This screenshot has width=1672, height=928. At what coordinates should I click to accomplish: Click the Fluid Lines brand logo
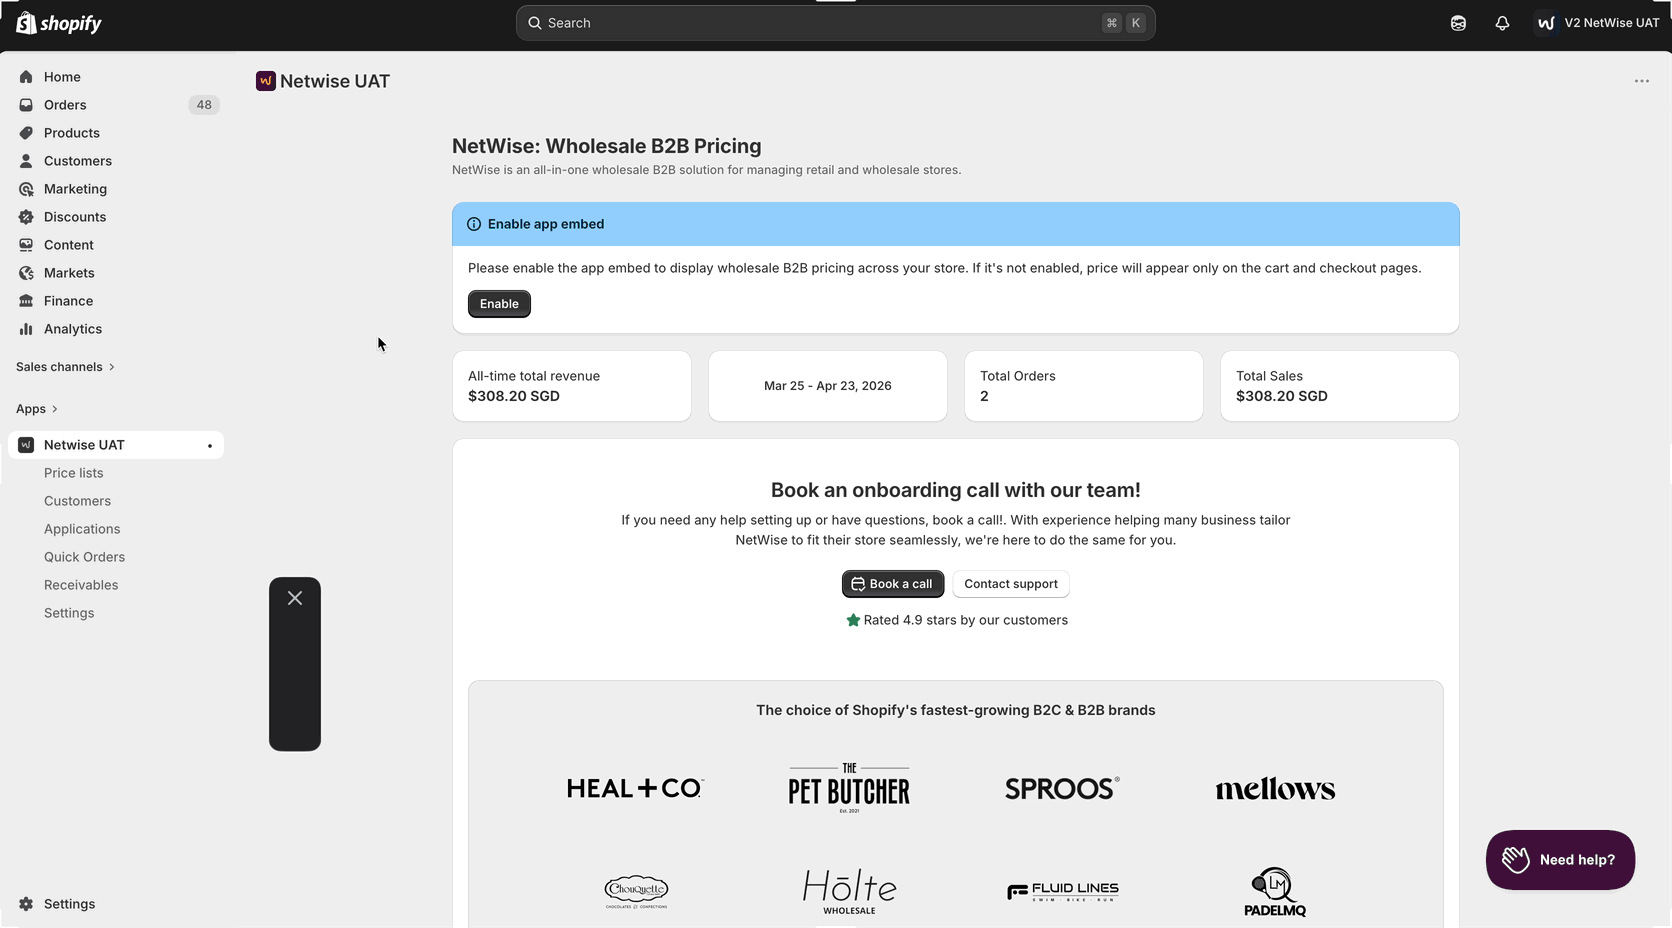[1062, 891]
